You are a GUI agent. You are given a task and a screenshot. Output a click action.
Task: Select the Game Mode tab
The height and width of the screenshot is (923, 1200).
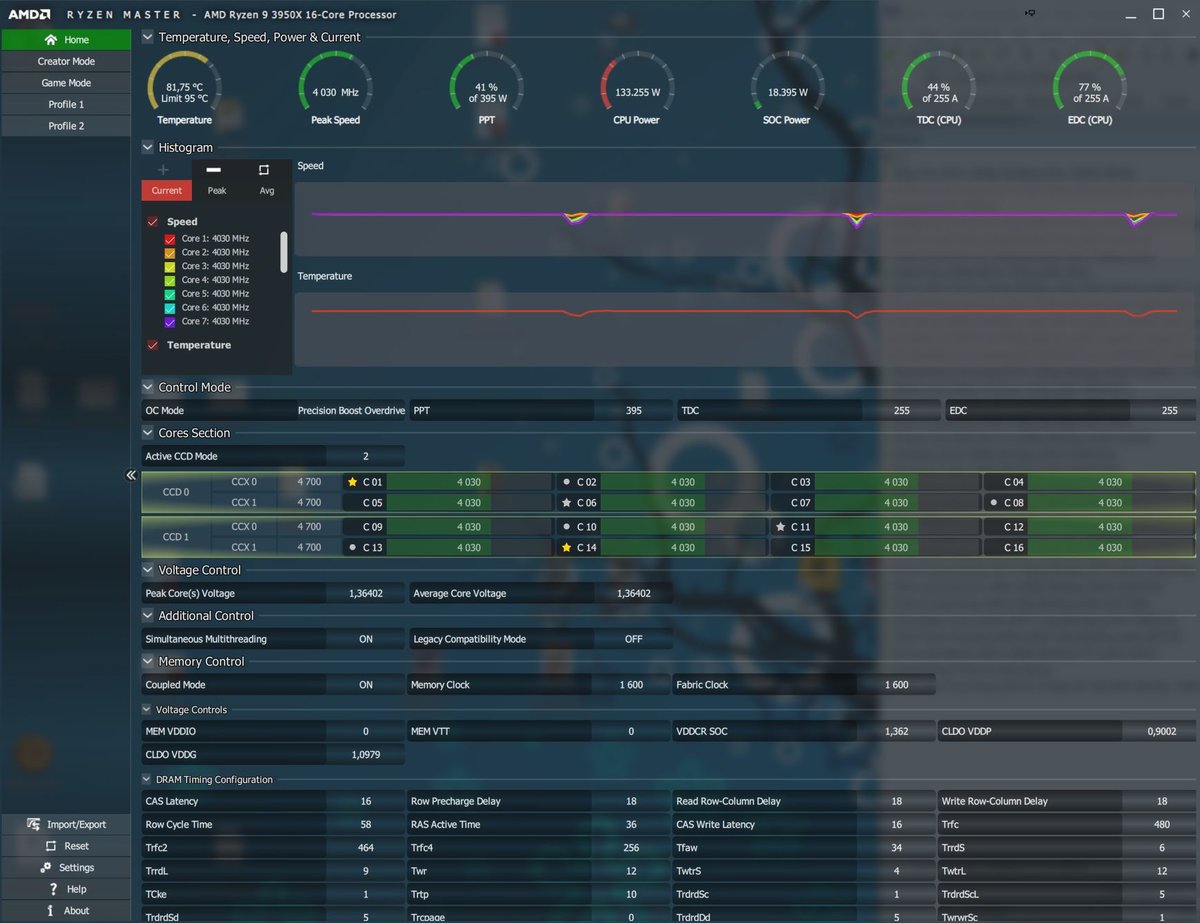(x=66, y=83)
